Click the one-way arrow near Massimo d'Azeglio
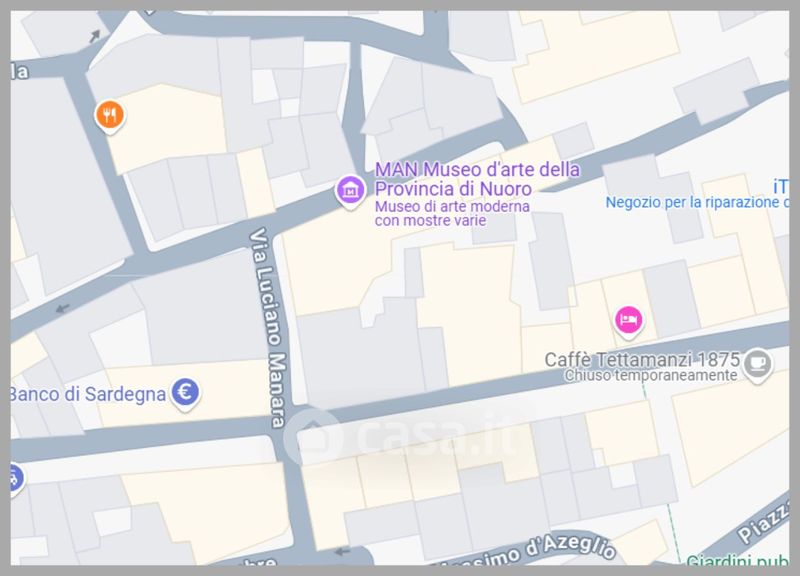 pyautogui.click(x=342, y=549)
